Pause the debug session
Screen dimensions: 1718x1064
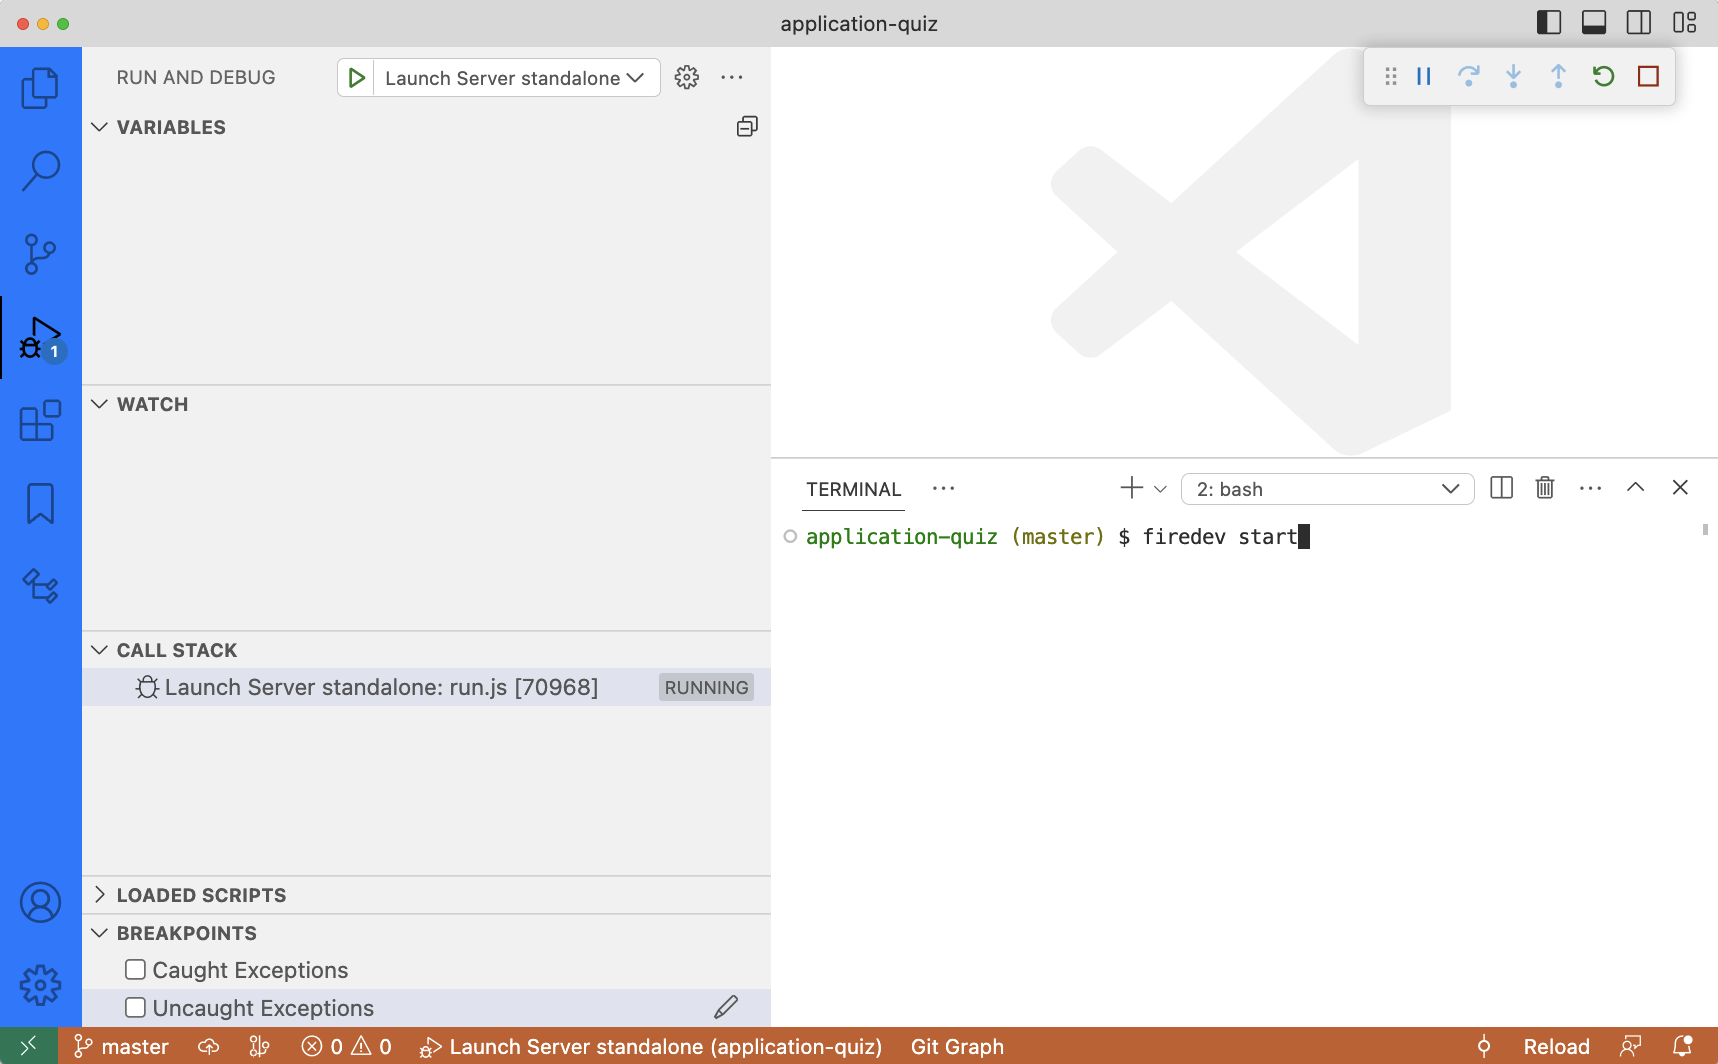pyautogui.click(x=1424, y=76)
